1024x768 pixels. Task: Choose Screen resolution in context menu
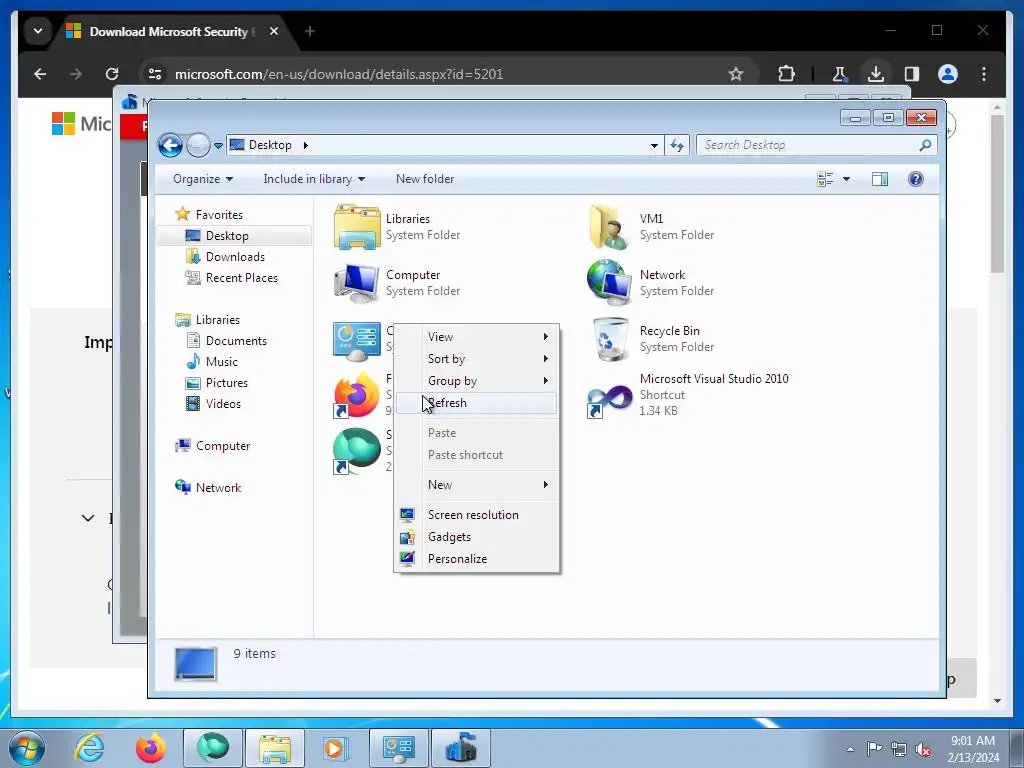tap(477, 515)
